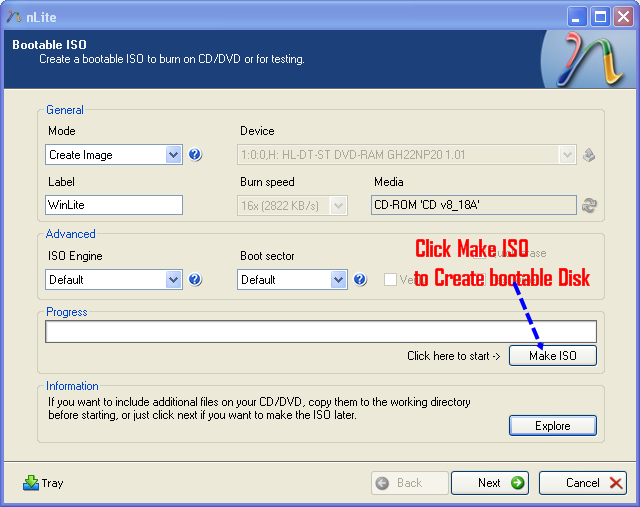Expand the ISO Engine Default dropdown

pos(114,280)
